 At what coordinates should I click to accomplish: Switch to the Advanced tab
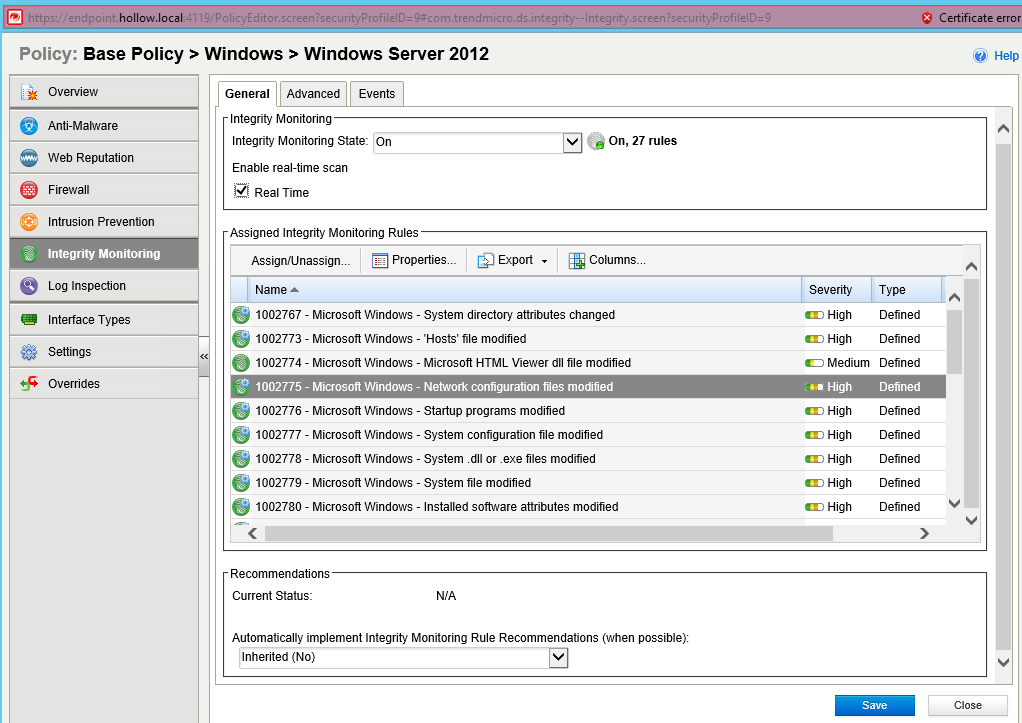coord(313,94)
